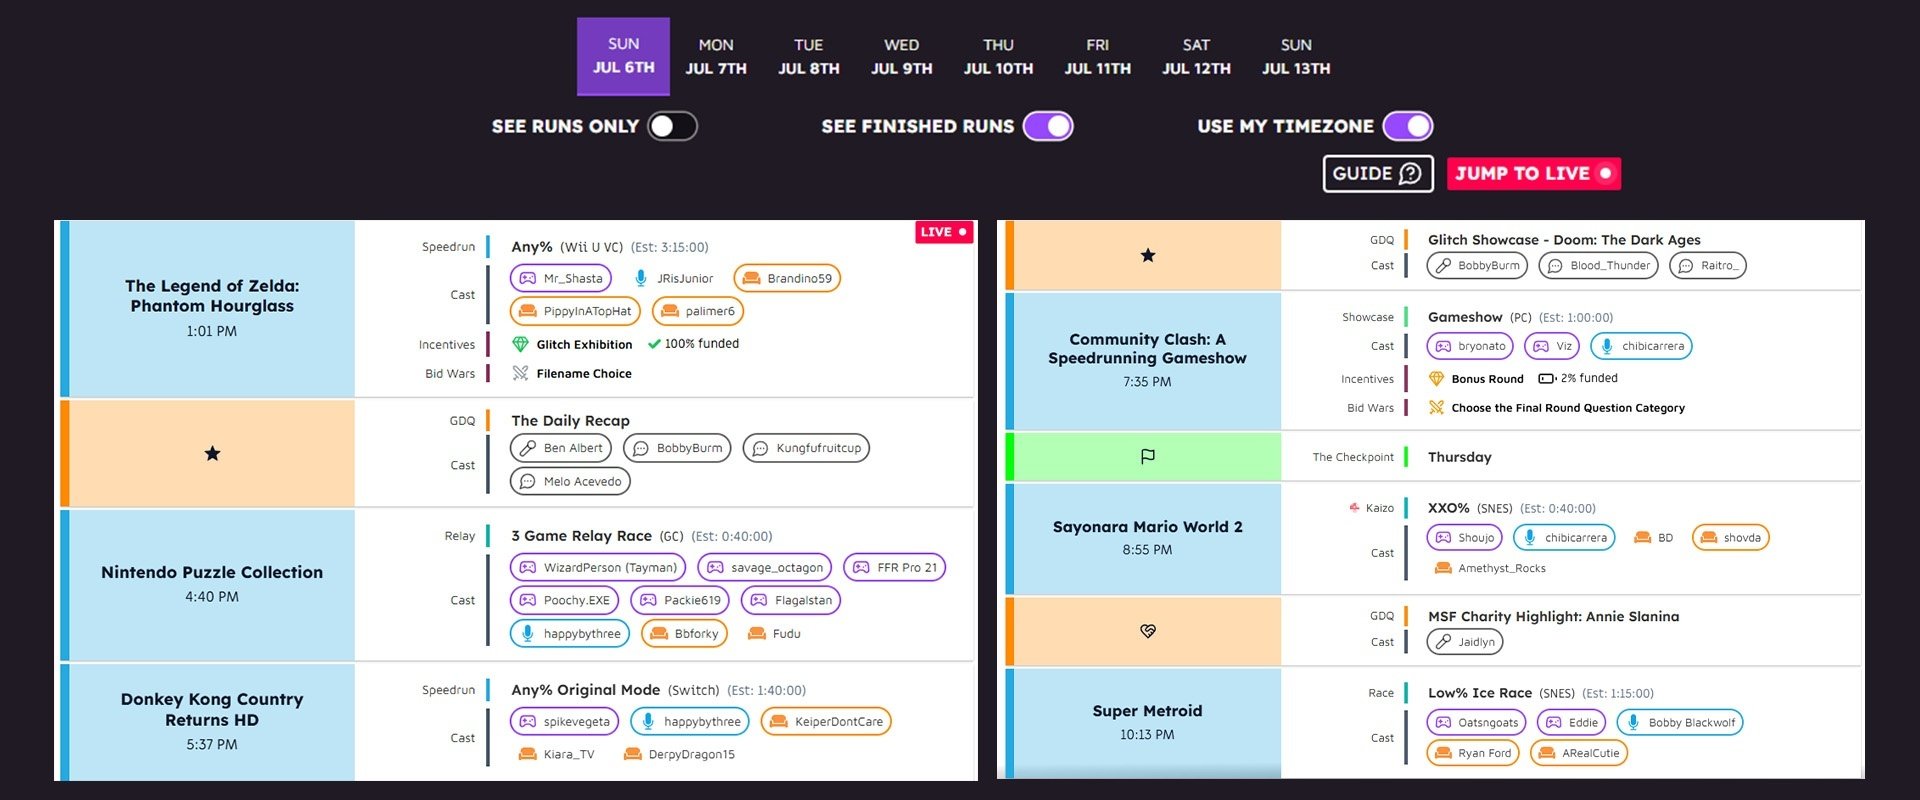Open the Guide button
This screenshot has width=1920, height=800.
tap(1378, 173)
